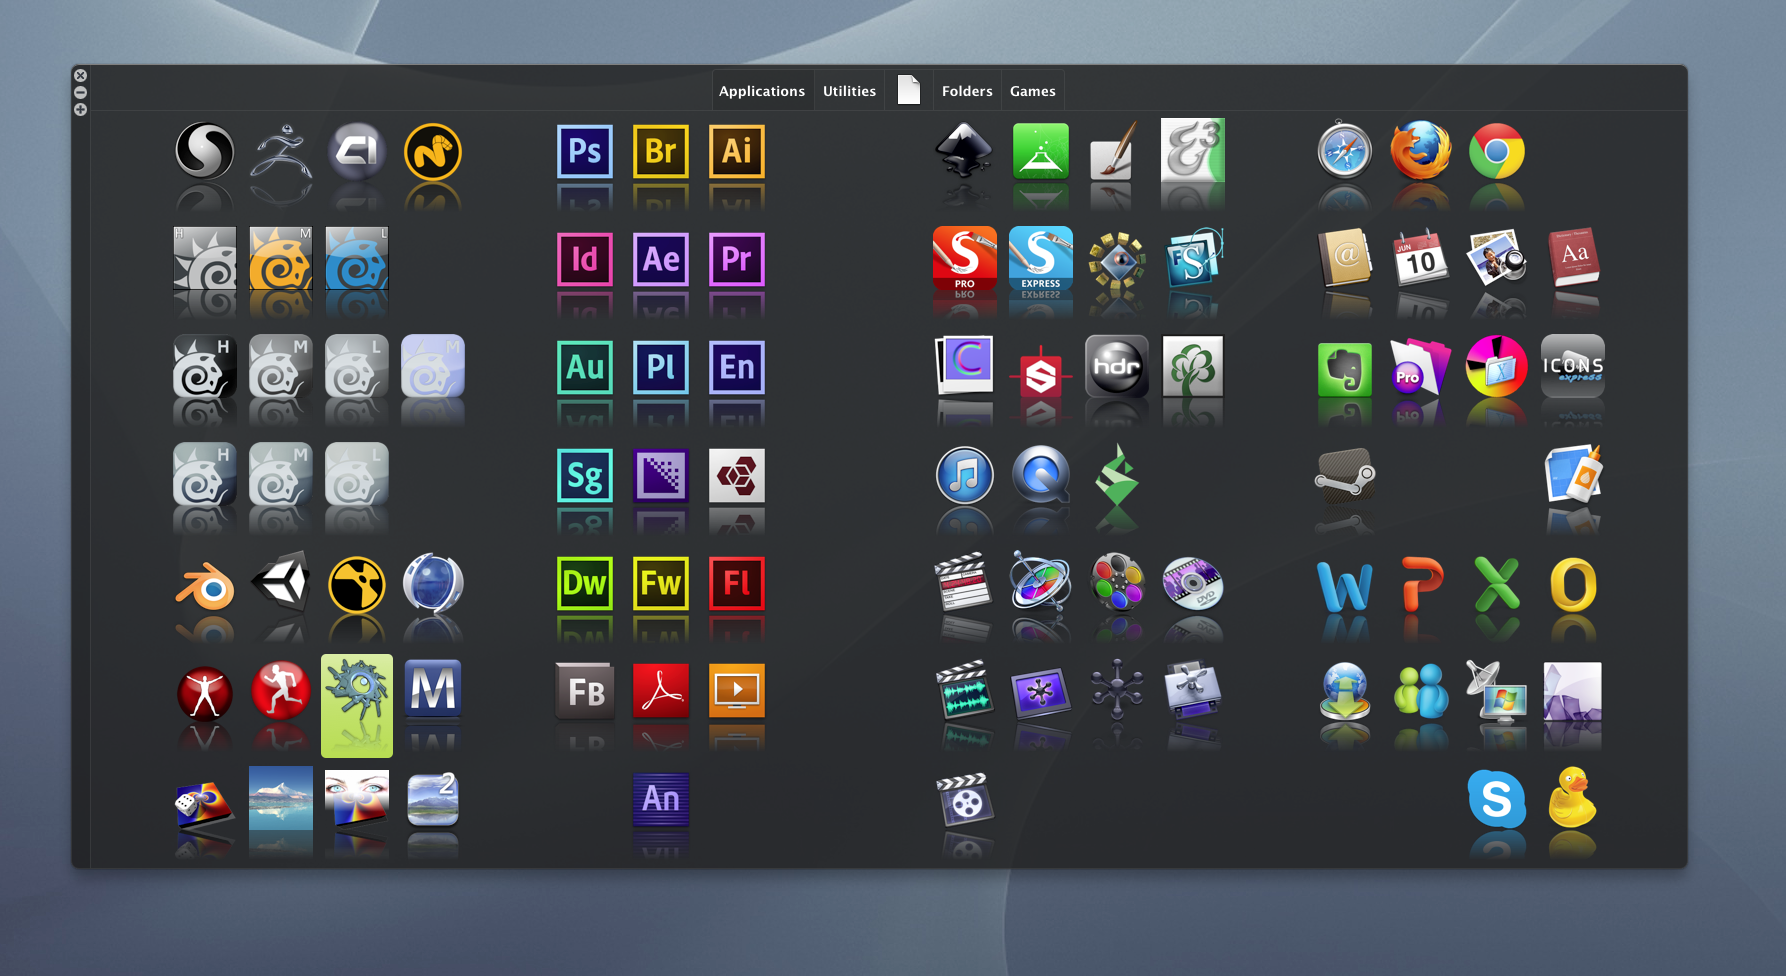Switch to the Applications tab
Image resolution: width=1786 pixels, height=976 pixels.
761,91
